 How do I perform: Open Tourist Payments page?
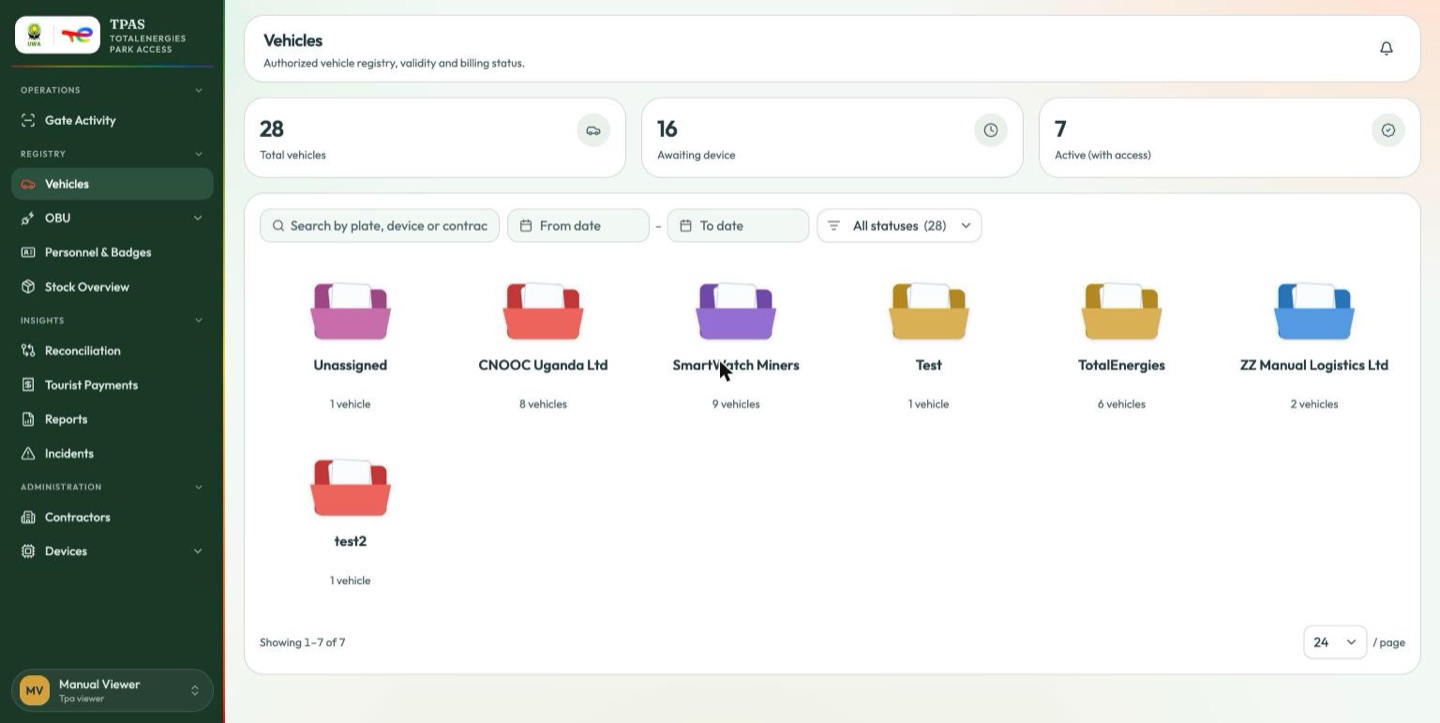112,385
